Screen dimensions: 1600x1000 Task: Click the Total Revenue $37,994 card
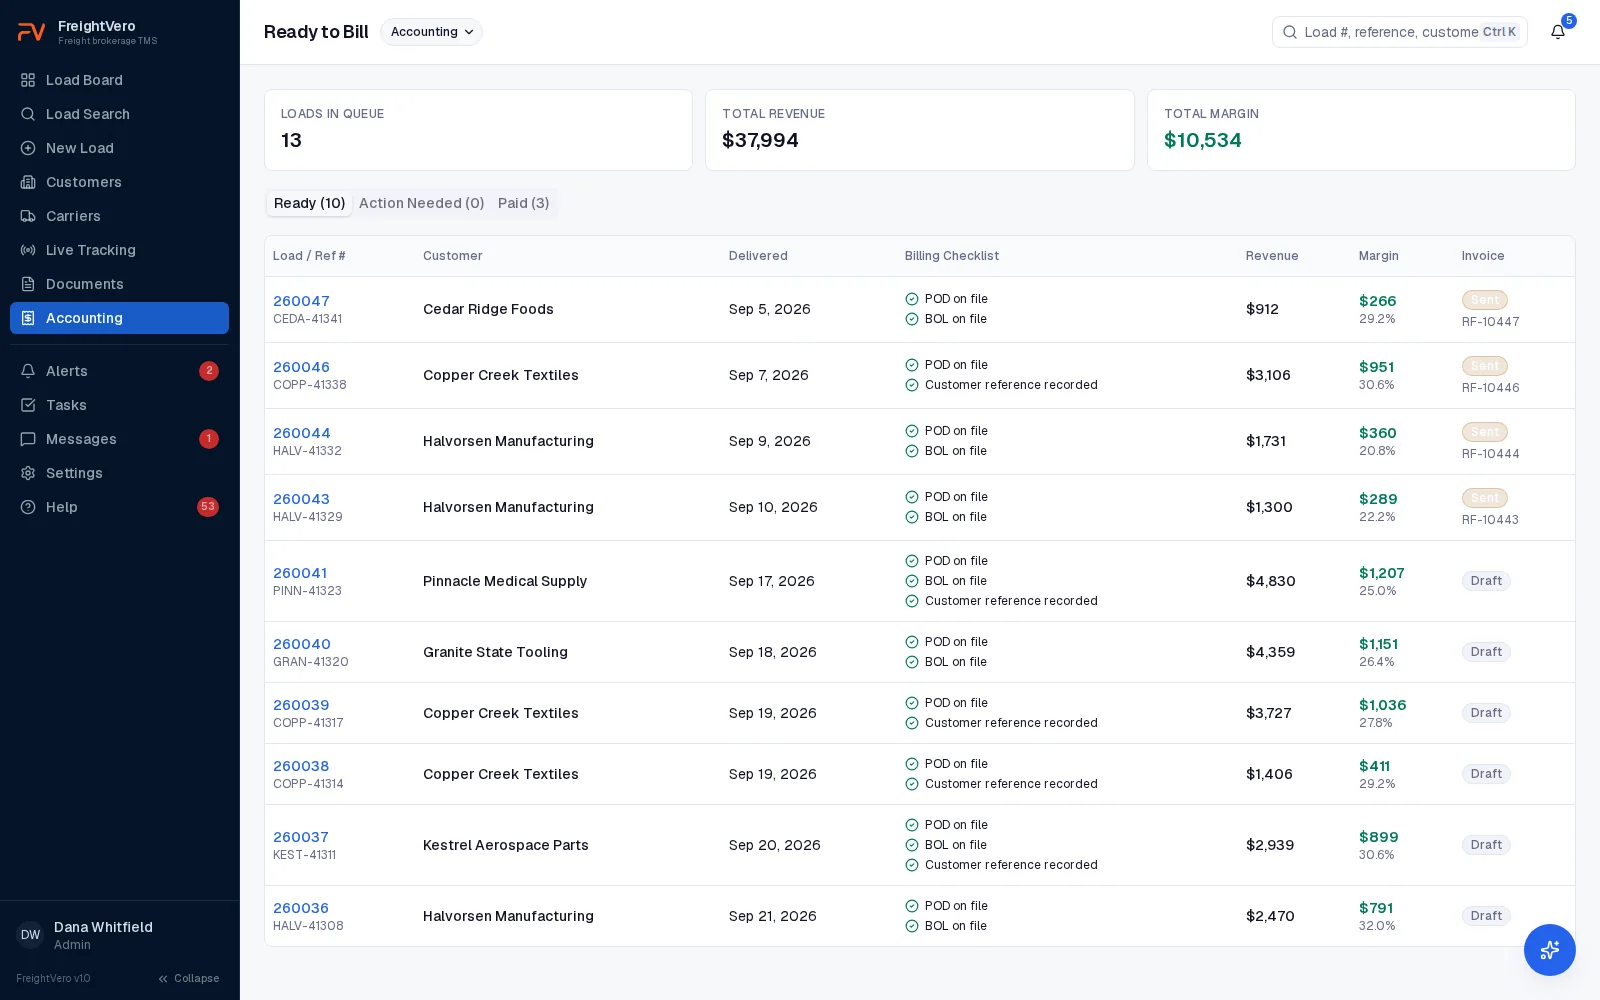point(920,130)
